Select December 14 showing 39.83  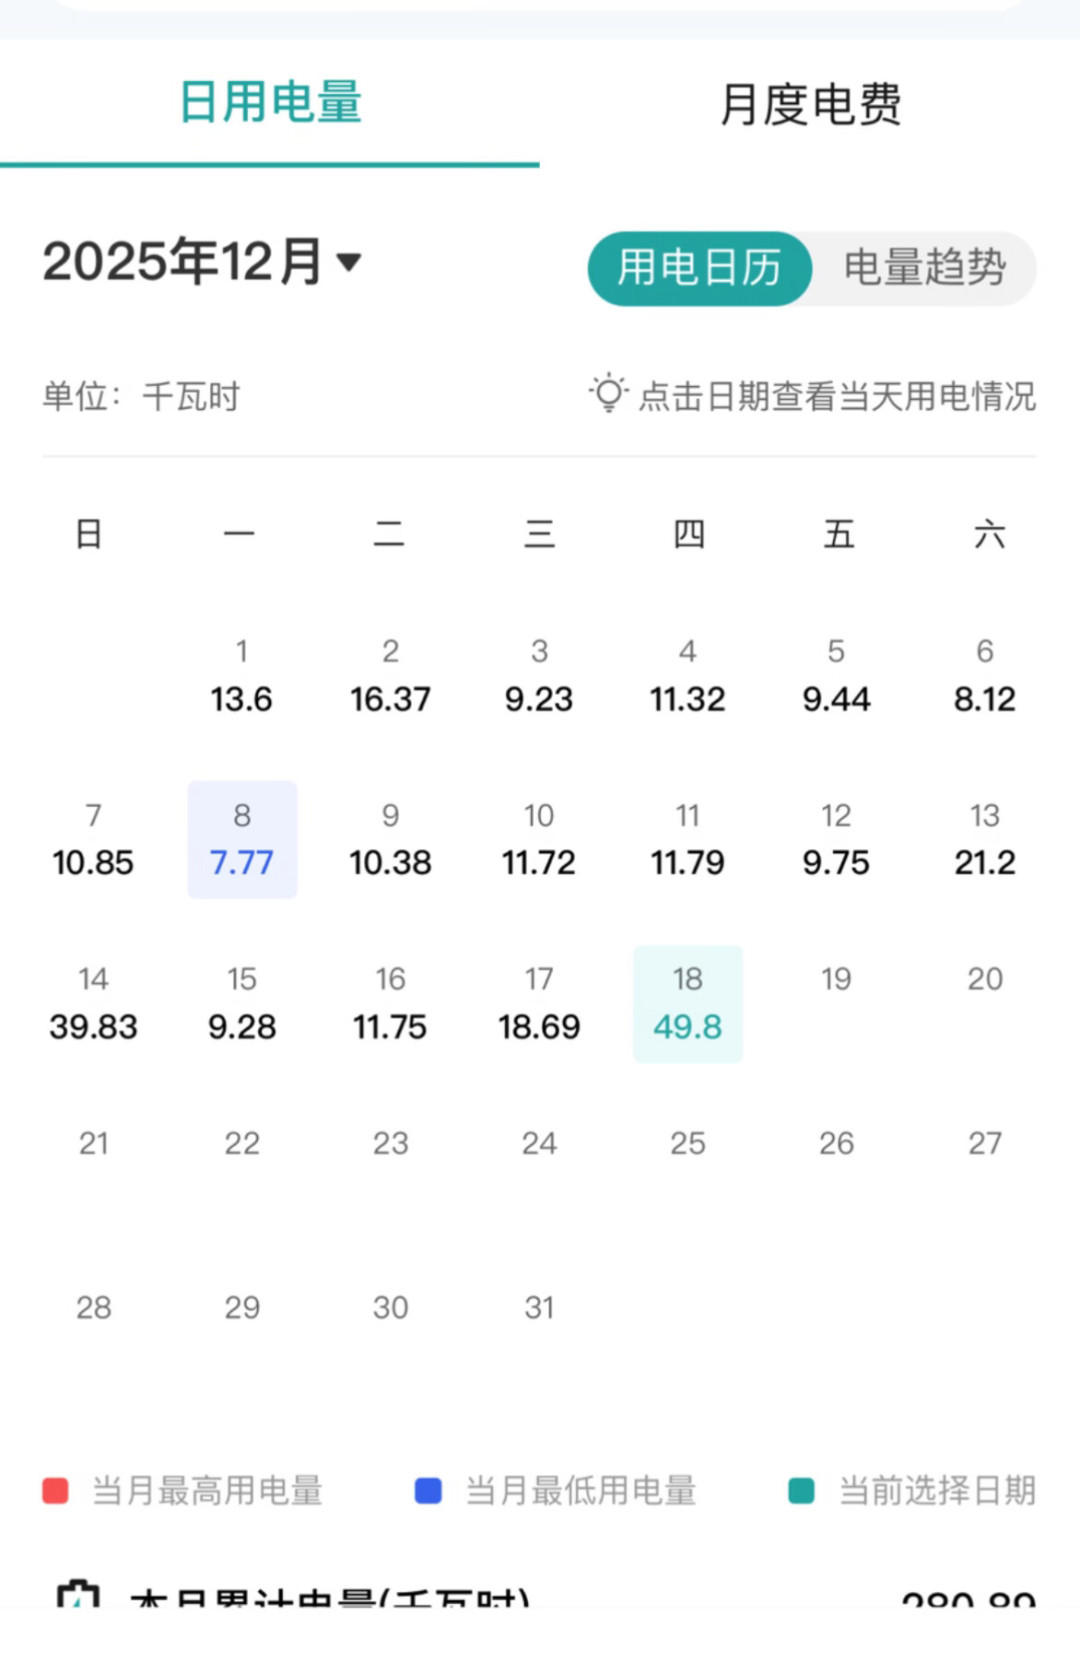tap(93, 1004)
